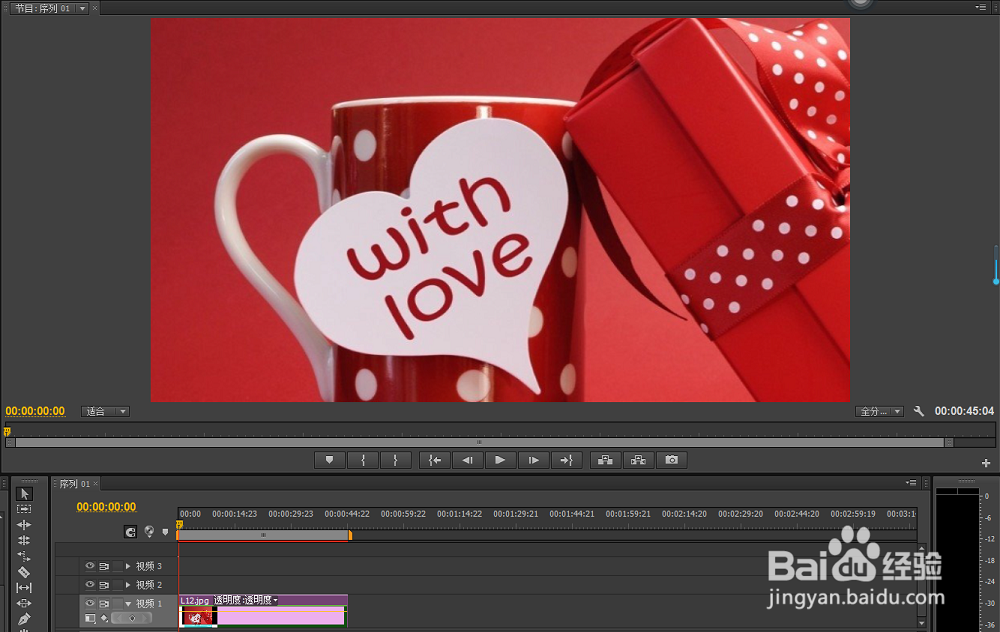Select the Slide tool
The width and height of the screenshot is (1000, 632).
24,603
